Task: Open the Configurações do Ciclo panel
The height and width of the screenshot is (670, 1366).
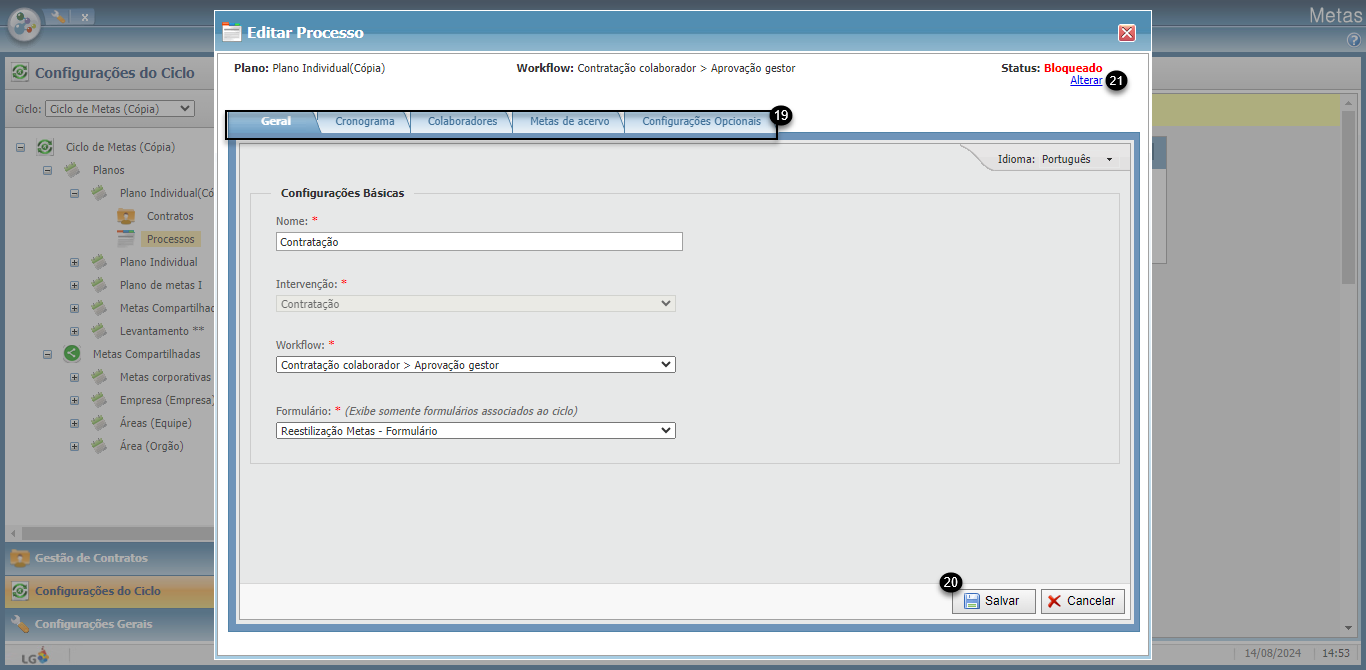Action: click(109, 591)
